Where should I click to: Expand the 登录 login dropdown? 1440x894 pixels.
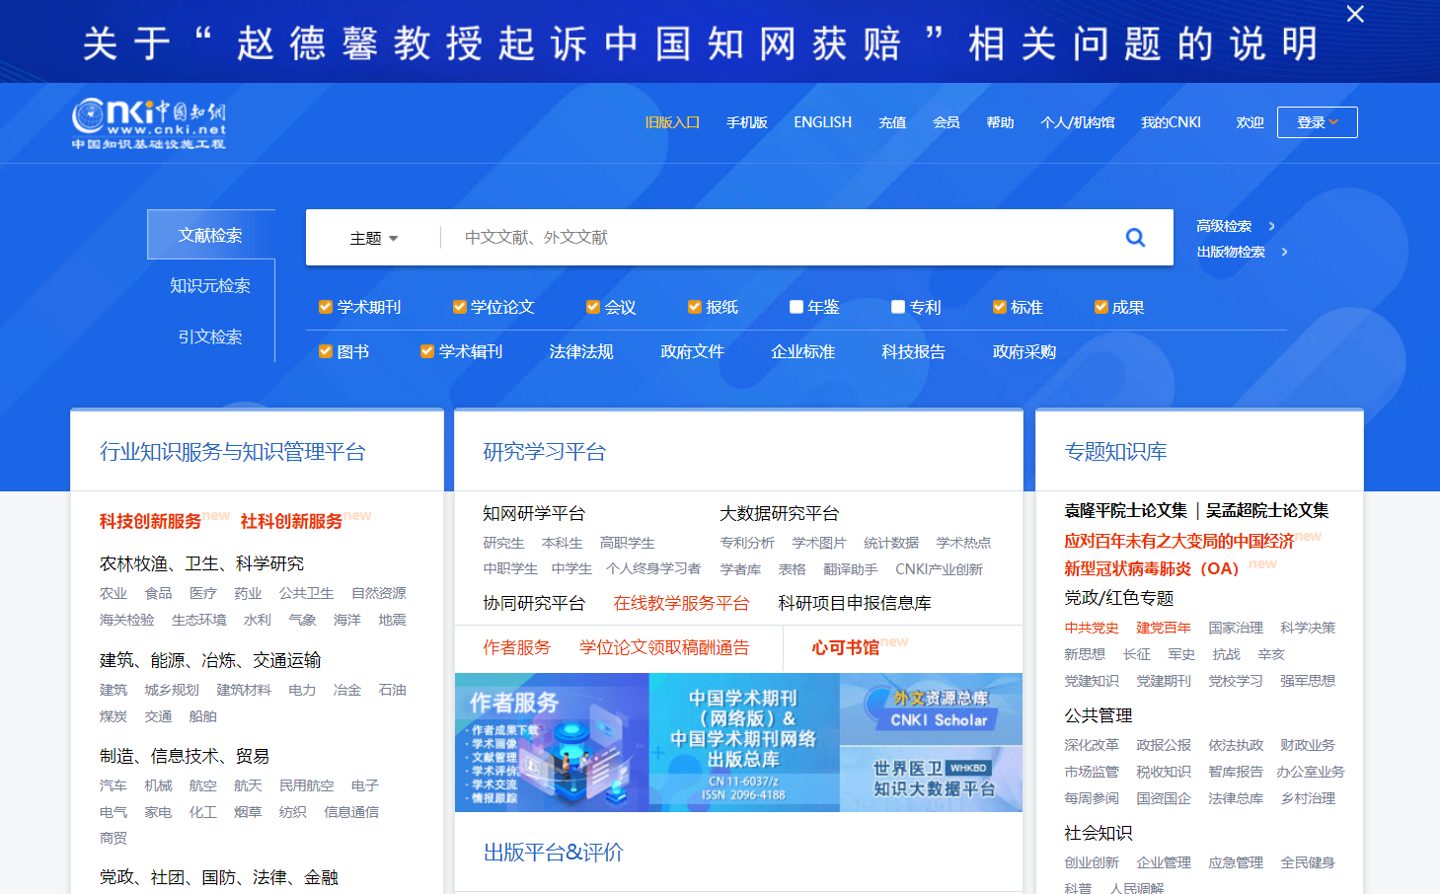[1315, 122]
